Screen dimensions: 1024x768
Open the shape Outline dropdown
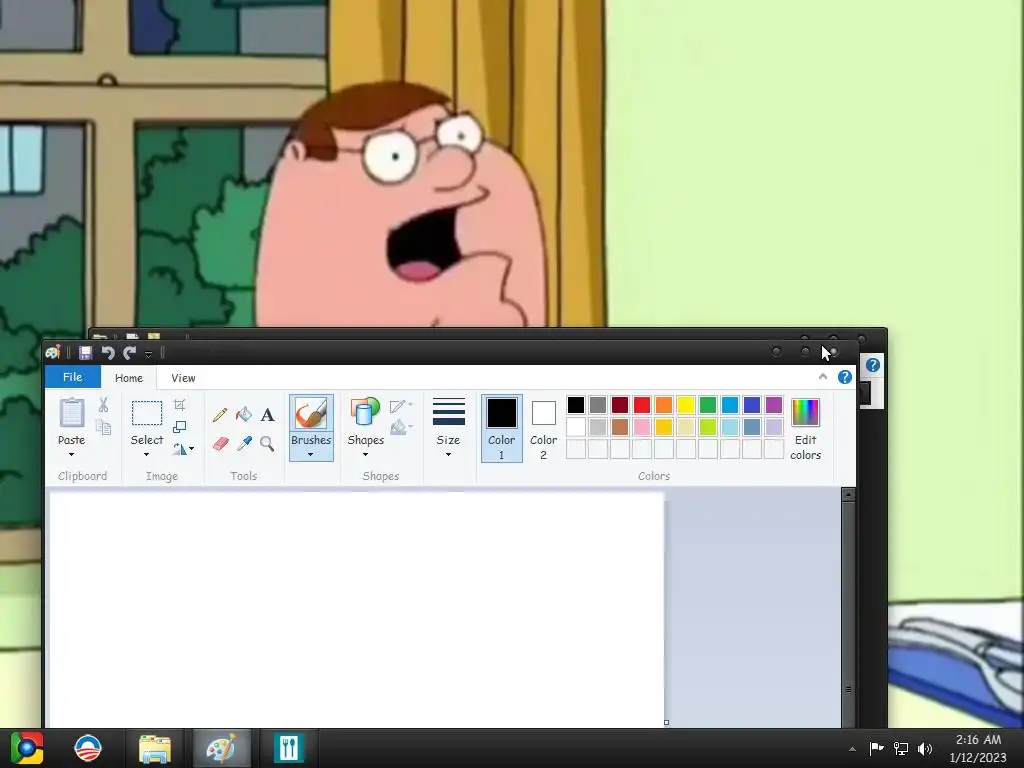point(401,406)
